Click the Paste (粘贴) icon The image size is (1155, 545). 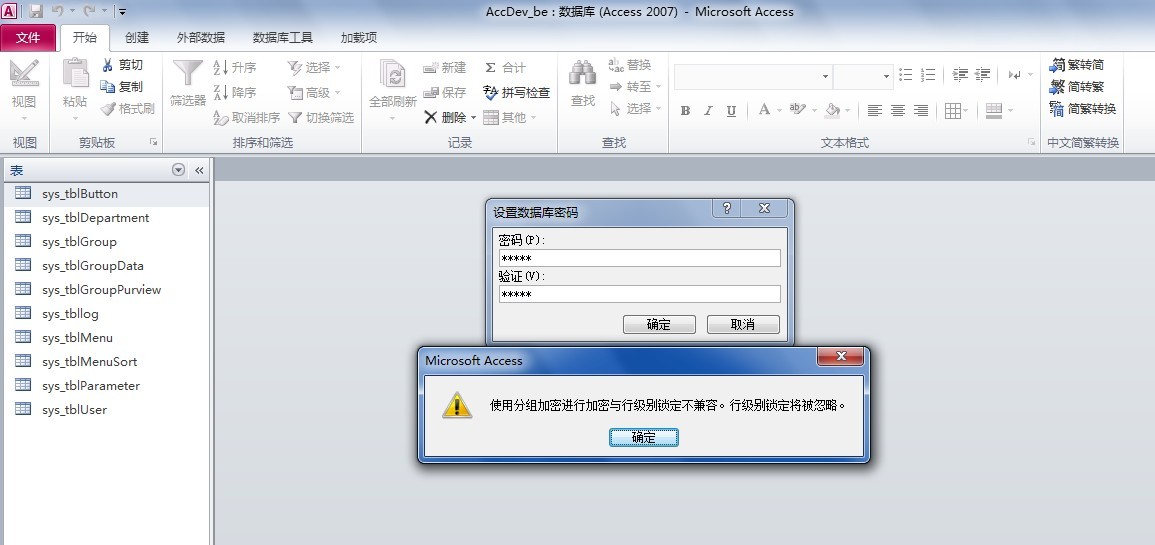(75, 74)
